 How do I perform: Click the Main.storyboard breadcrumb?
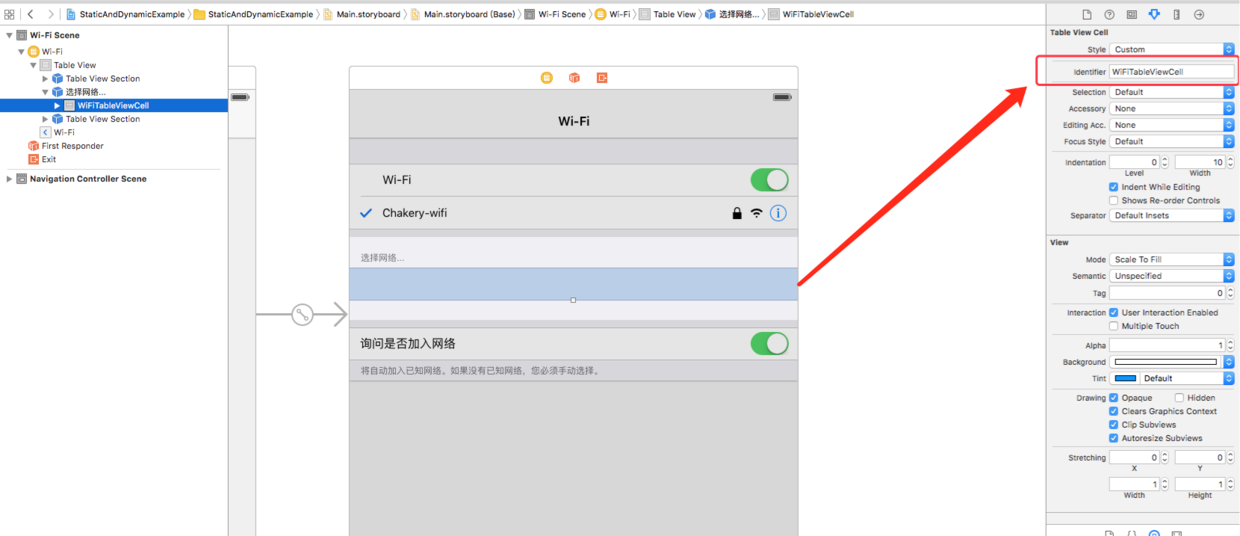click(362, 15)
